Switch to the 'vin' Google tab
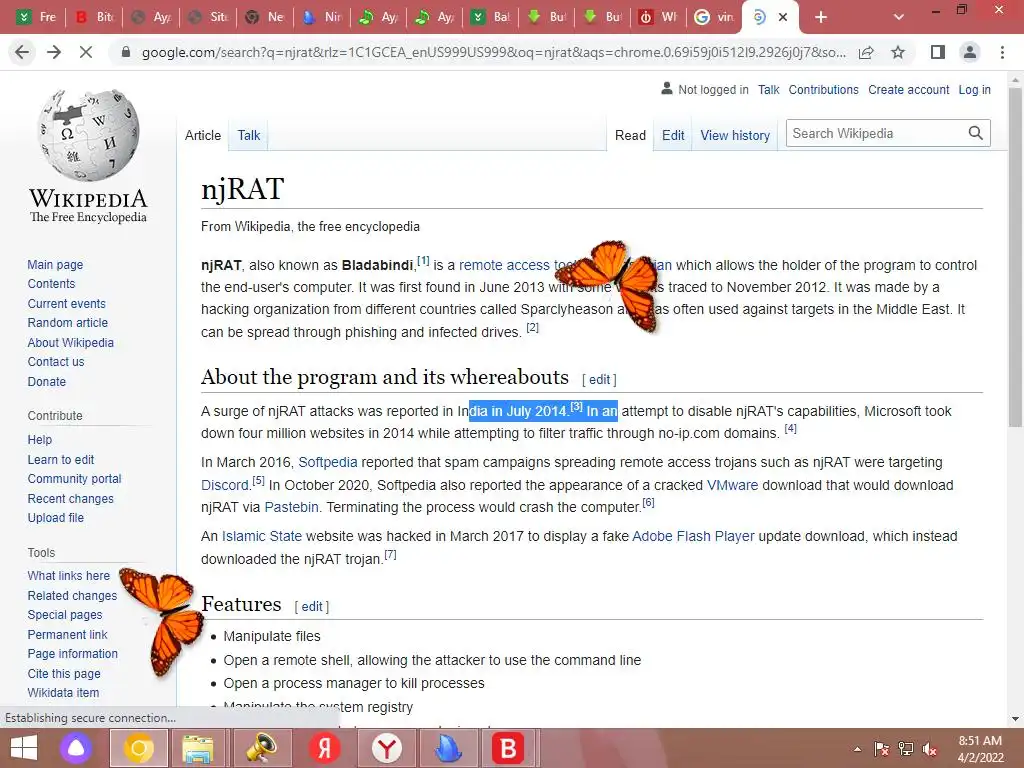1024x768 pixels. [x=715, y=17]
